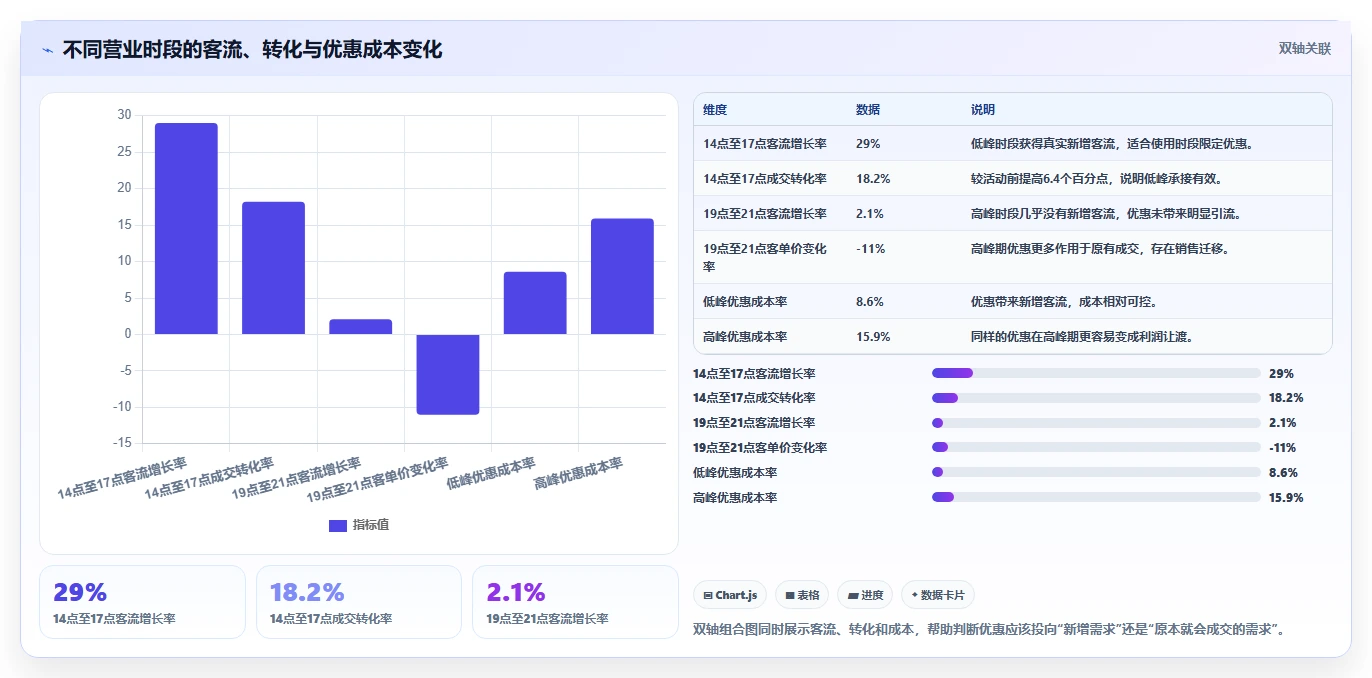Click the 指标值 legend label
The height and width of the screenshot is (678, 1372).
click(371, 525)
